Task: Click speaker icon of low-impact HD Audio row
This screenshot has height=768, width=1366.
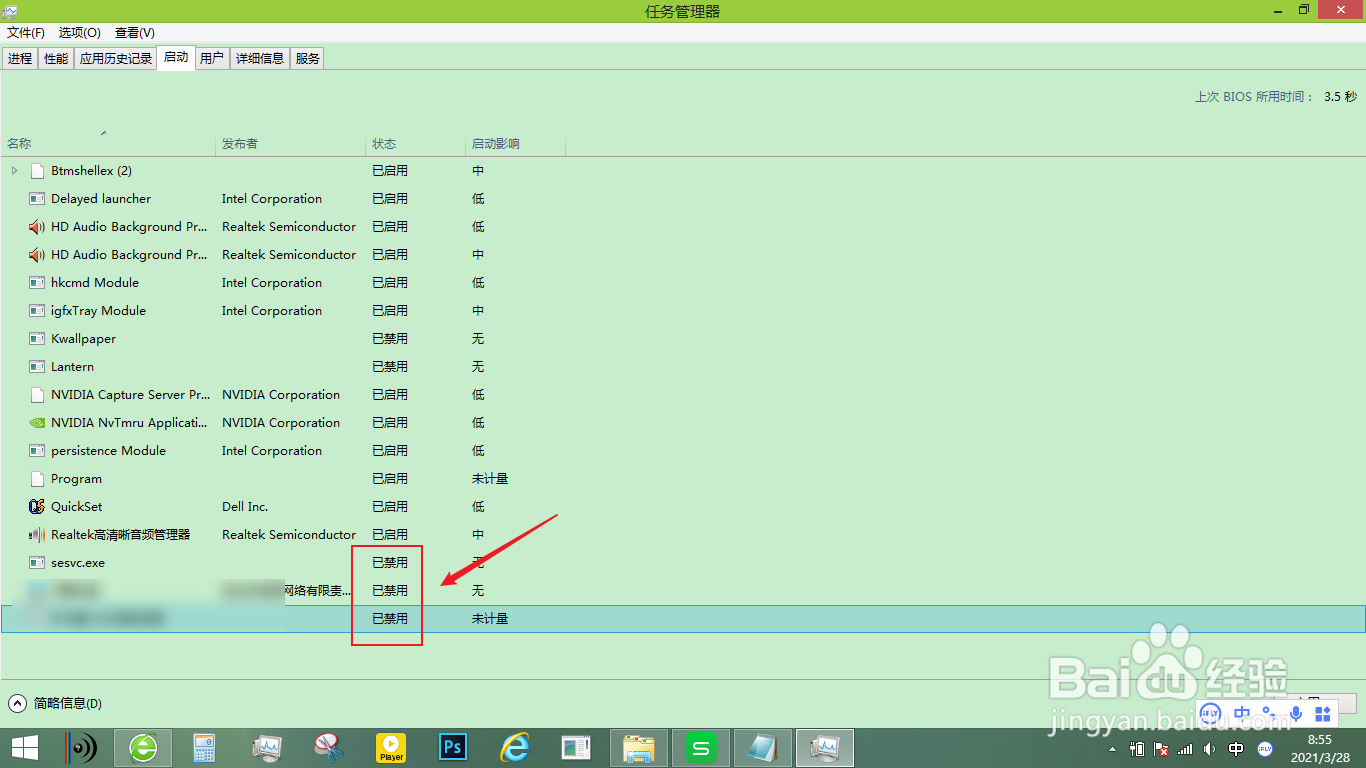Action: (x=37, y=227)
